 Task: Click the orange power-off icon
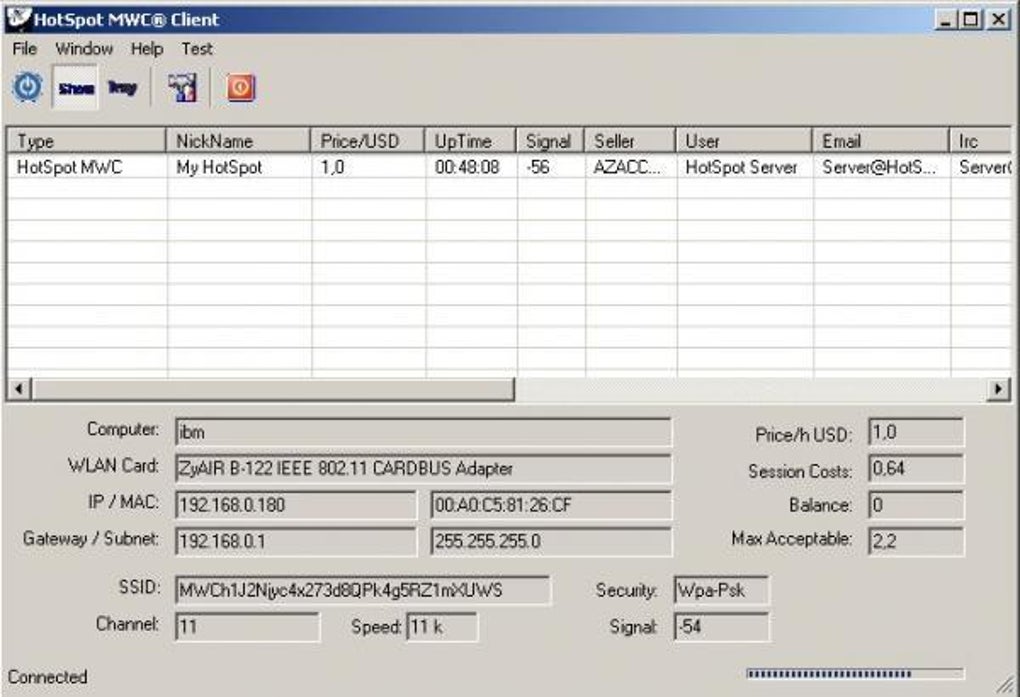click(240, 87)
